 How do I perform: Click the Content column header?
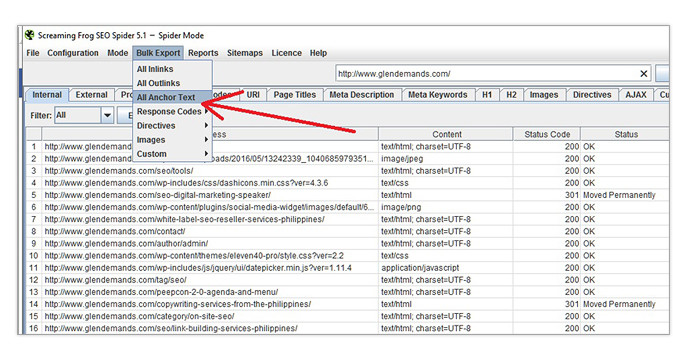(446, 134)
